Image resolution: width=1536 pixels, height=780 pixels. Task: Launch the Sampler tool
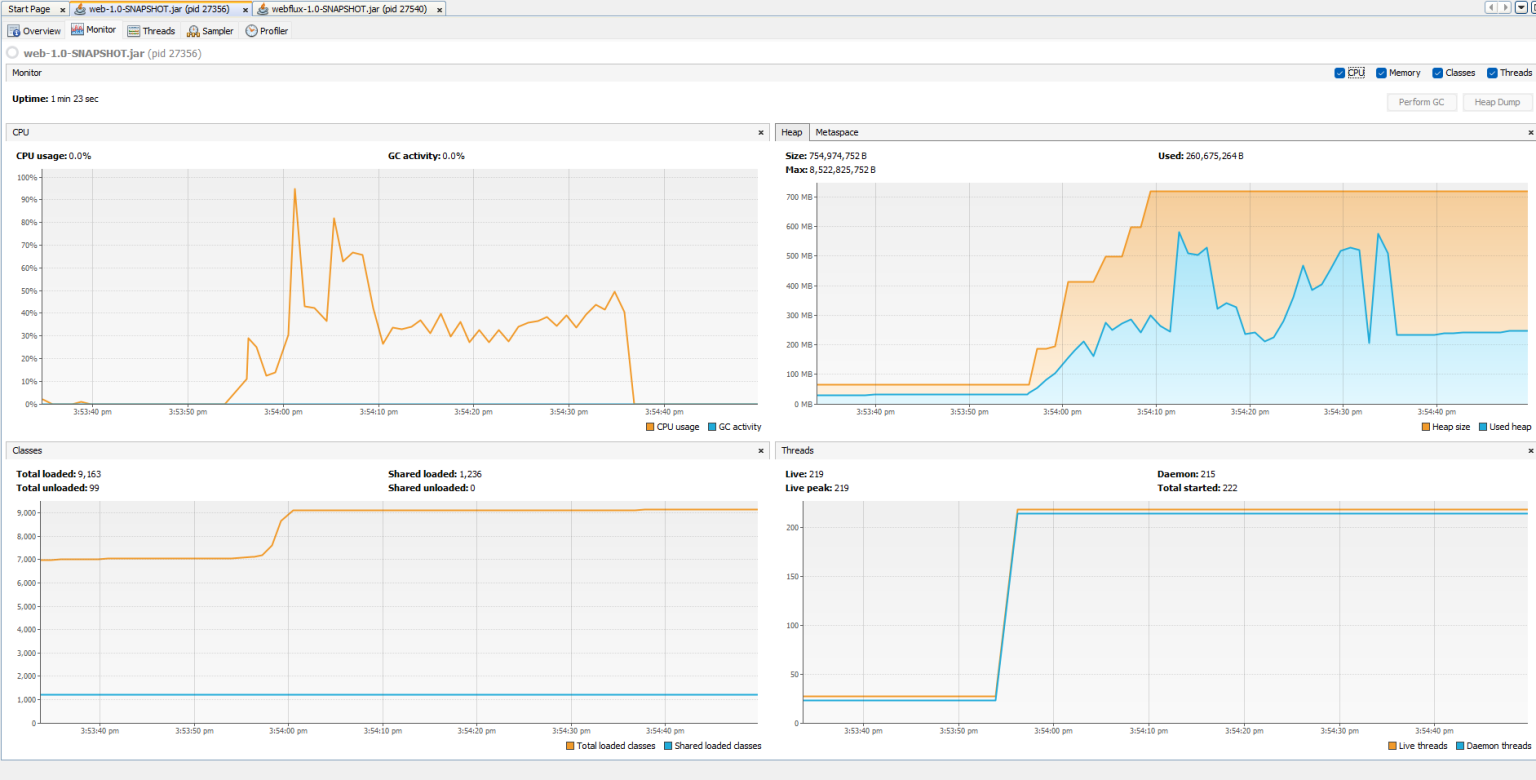click(x=209, y=30)
